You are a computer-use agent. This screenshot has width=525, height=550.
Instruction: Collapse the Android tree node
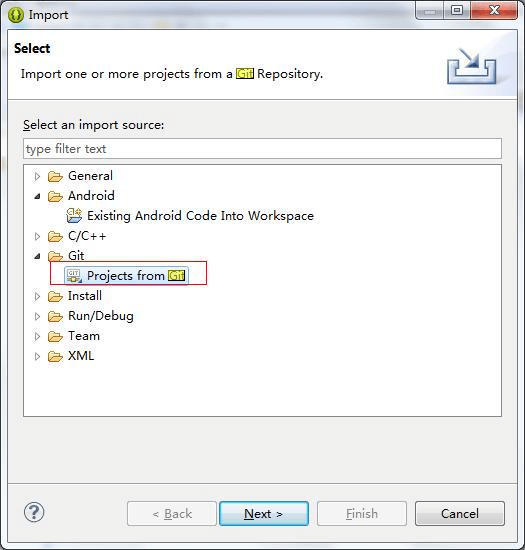click(37, 196)
